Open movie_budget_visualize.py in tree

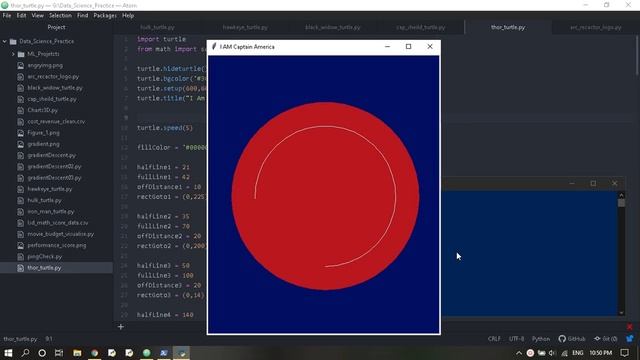60,234
